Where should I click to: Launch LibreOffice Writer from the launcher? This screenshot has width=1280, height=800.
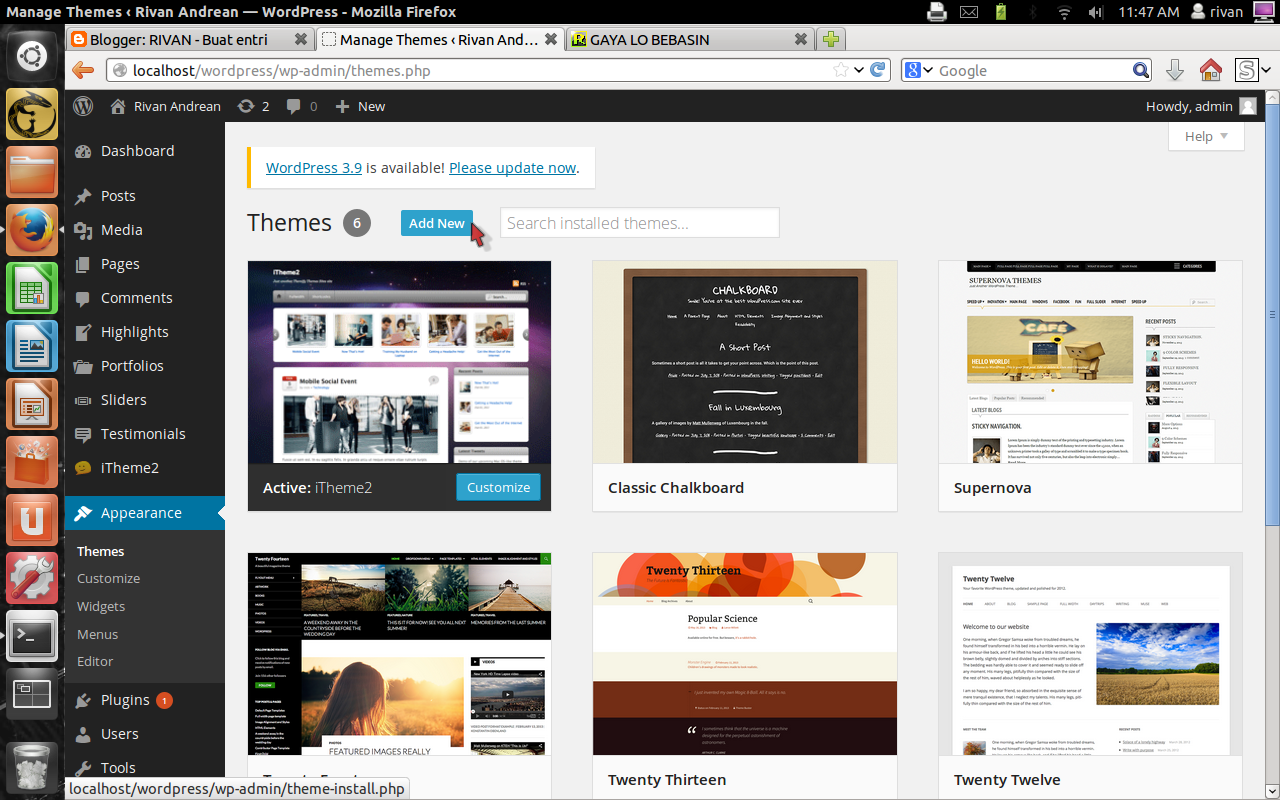pyautogui.click(x=32, y=347)
